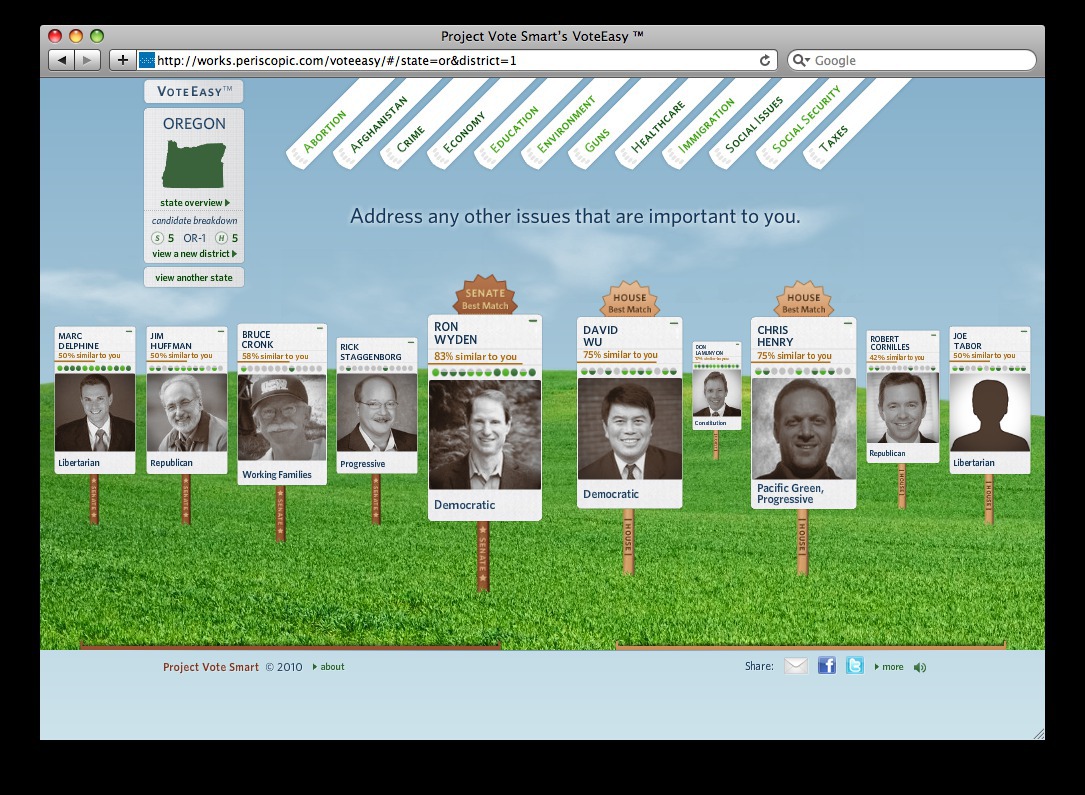Select the Crime issue tab
The image size is (1085, 795).
click(410, 139)
